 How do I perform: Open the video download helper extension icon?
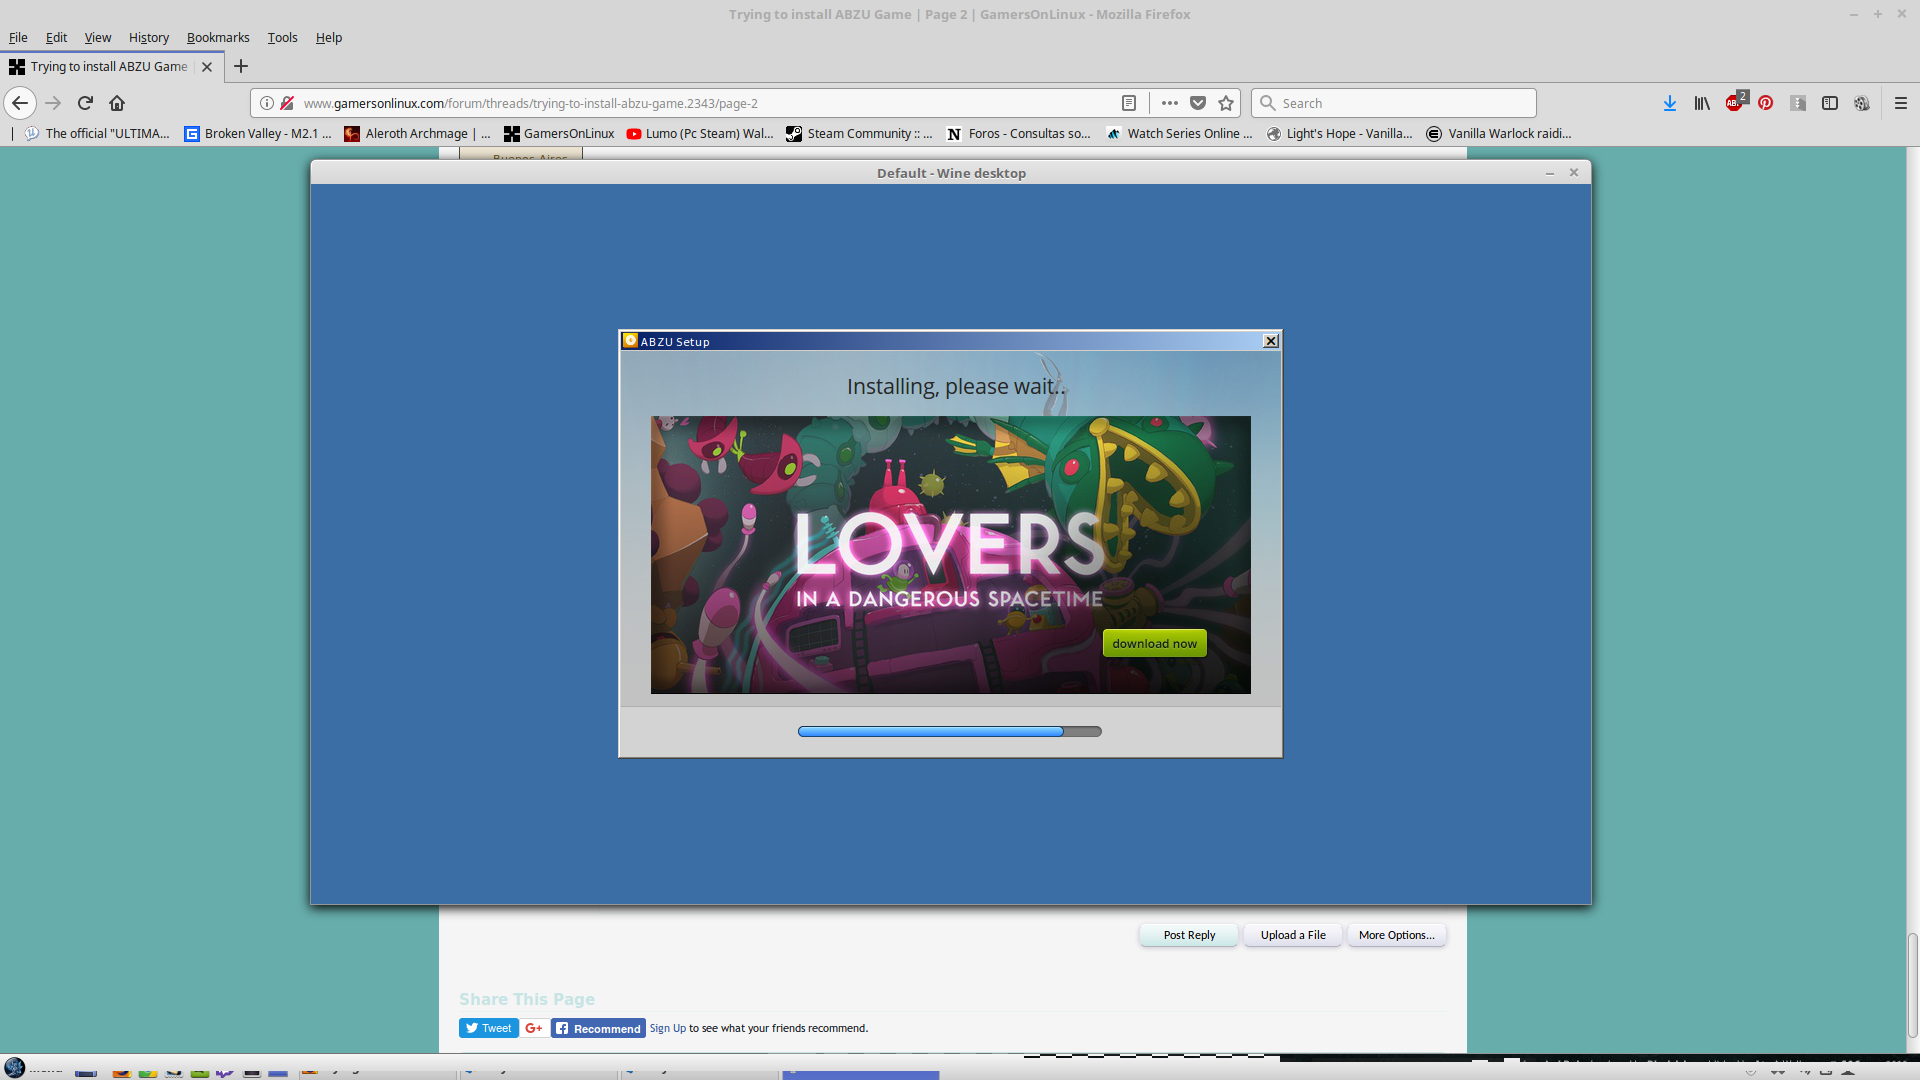1862,103
